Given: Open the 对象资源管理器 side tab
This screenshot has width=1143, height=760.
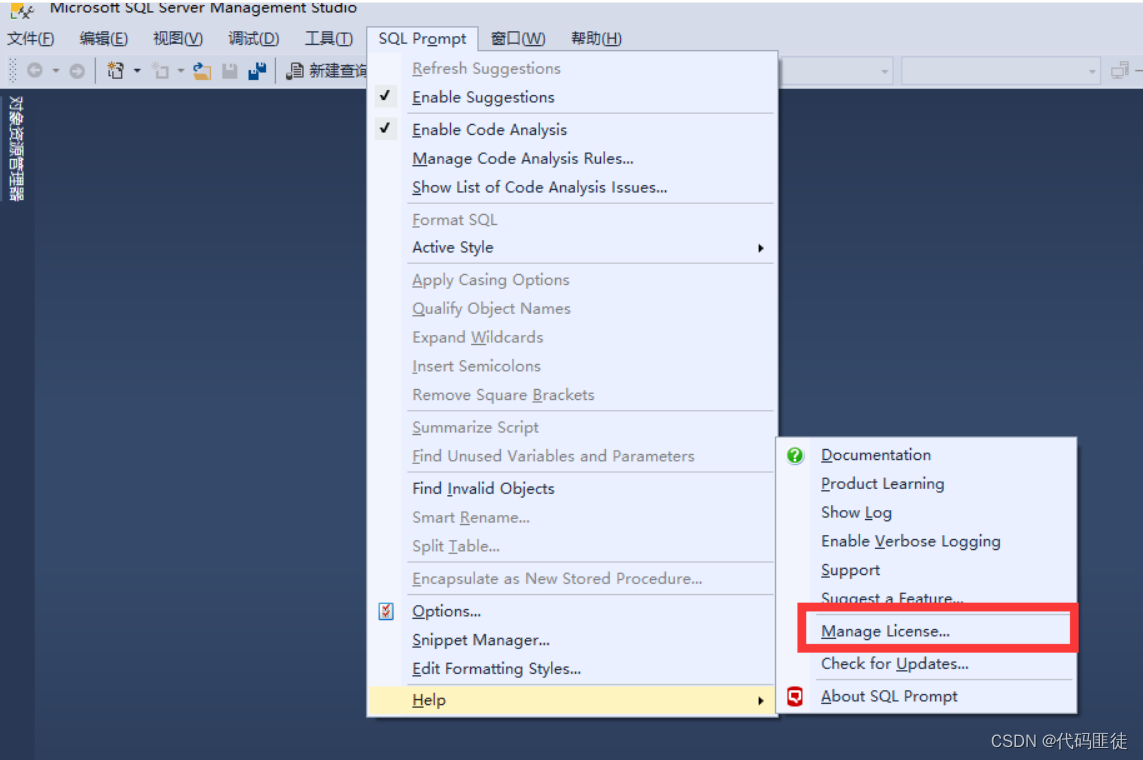Looking at the screenshot, I should coord(16,149).
